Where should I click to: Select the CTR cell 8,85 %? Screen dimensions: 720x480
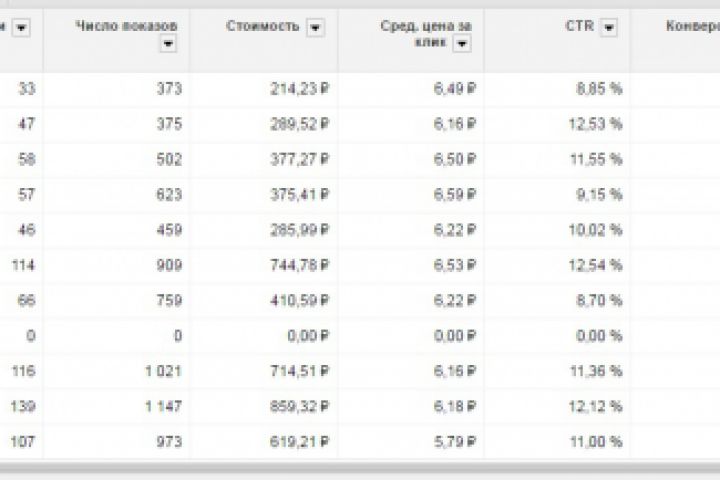[x=601, y=88]
